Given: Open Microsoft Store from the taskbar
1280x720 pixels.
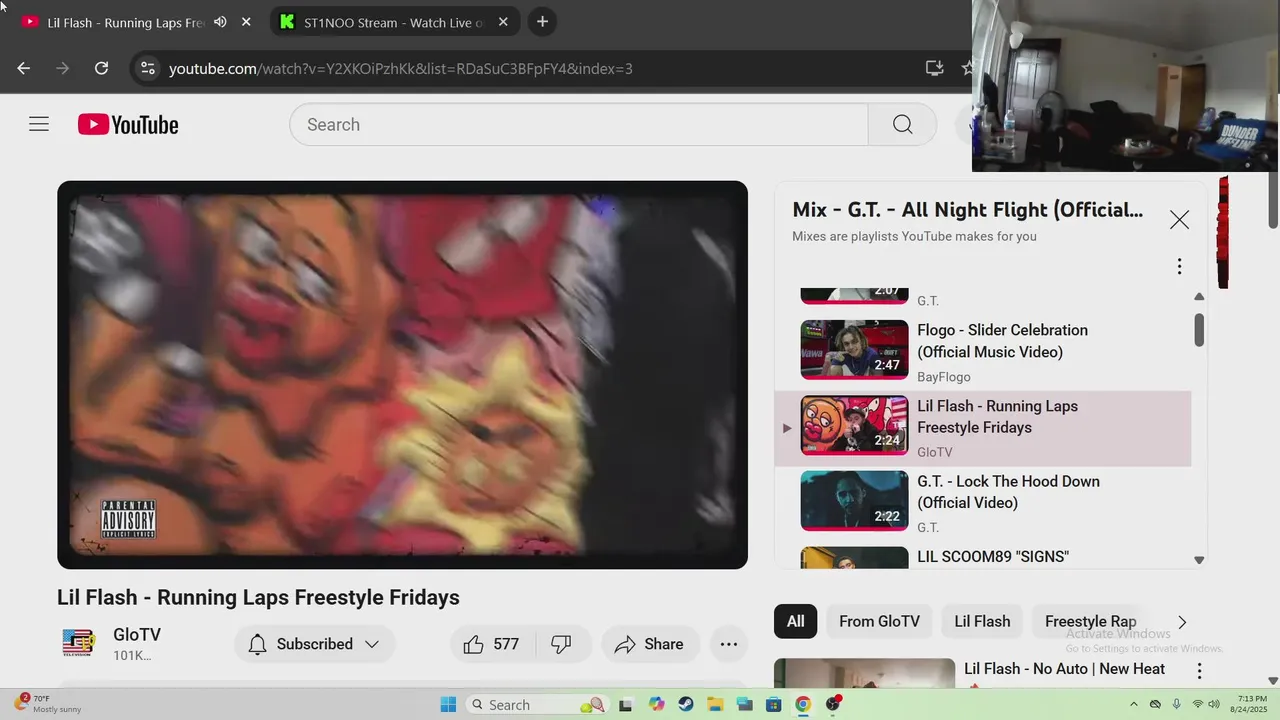Looking at the screenshot, I should click(773, 704).
